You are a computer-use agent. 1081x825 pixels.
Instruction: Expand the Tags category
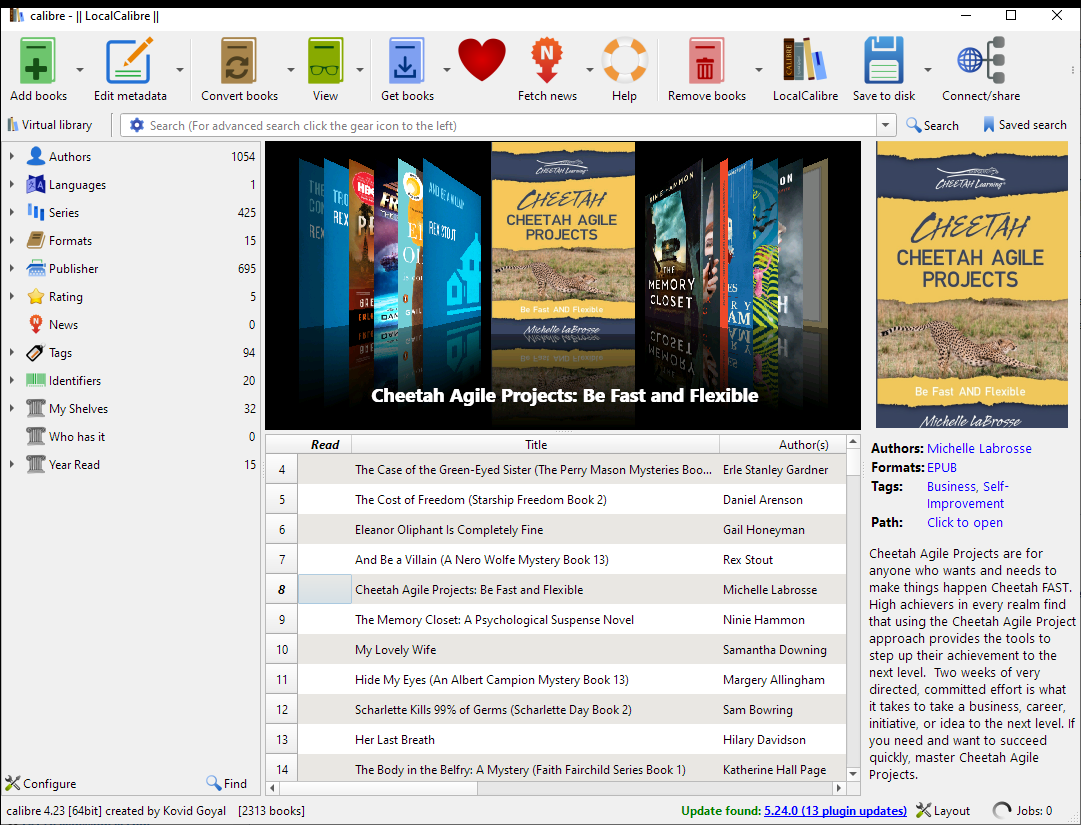coord(12,352)
